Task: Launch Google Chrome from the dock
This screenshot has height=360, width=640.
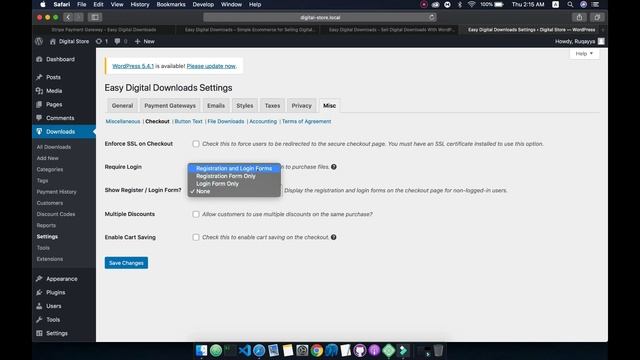Action: (x=317, y=350)
